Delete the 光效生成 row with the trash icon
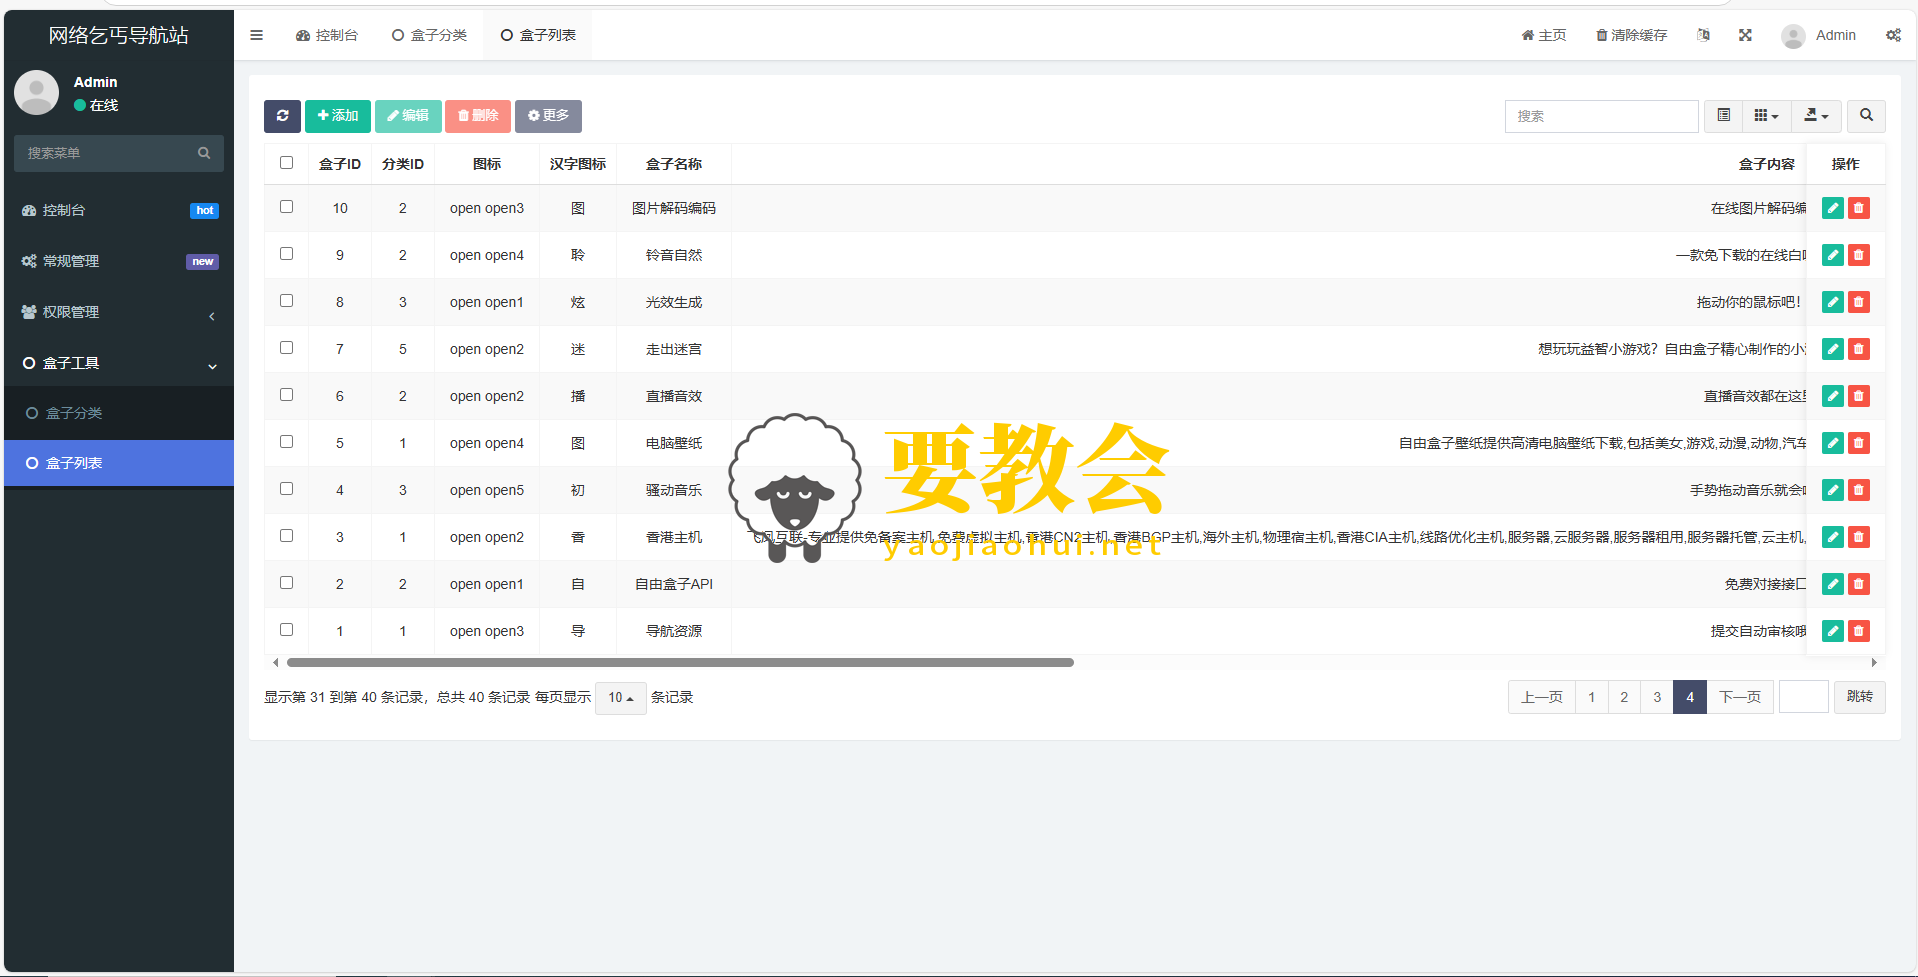The height and width of the screenshot is (977, 1918). (x=1859, y=302)
